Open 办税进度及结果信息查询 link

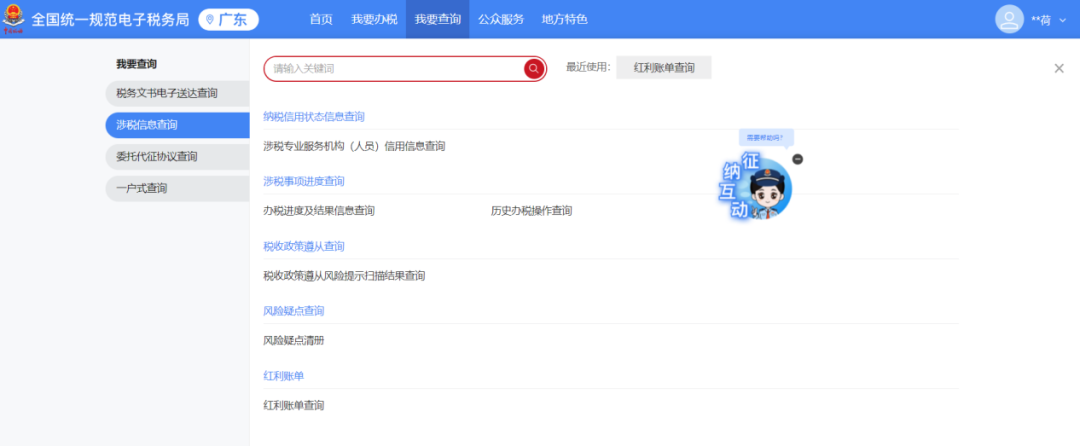click(319, 211)
